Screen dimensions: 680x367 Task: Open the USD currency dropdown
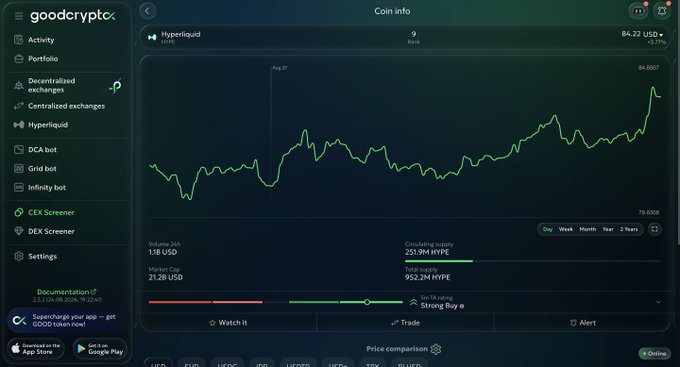click(x=653, y=34)
